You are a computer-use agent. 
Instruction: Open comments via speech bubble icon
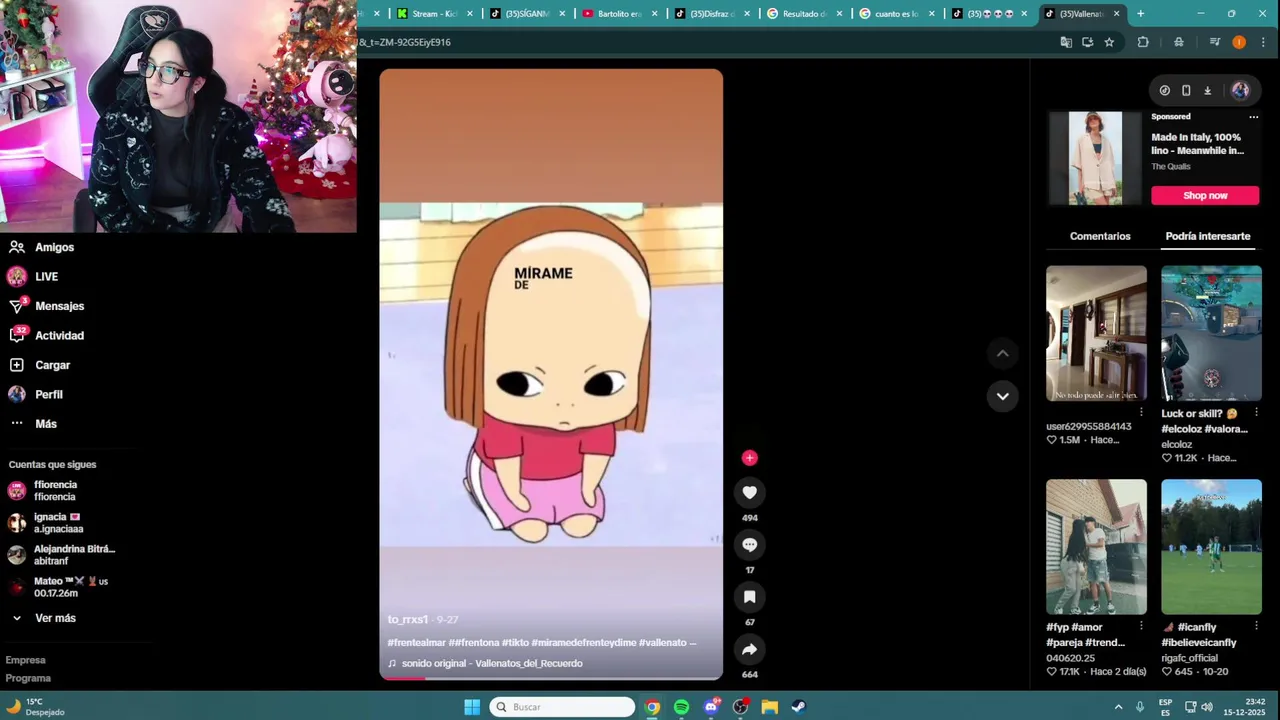tap(749, 545)
